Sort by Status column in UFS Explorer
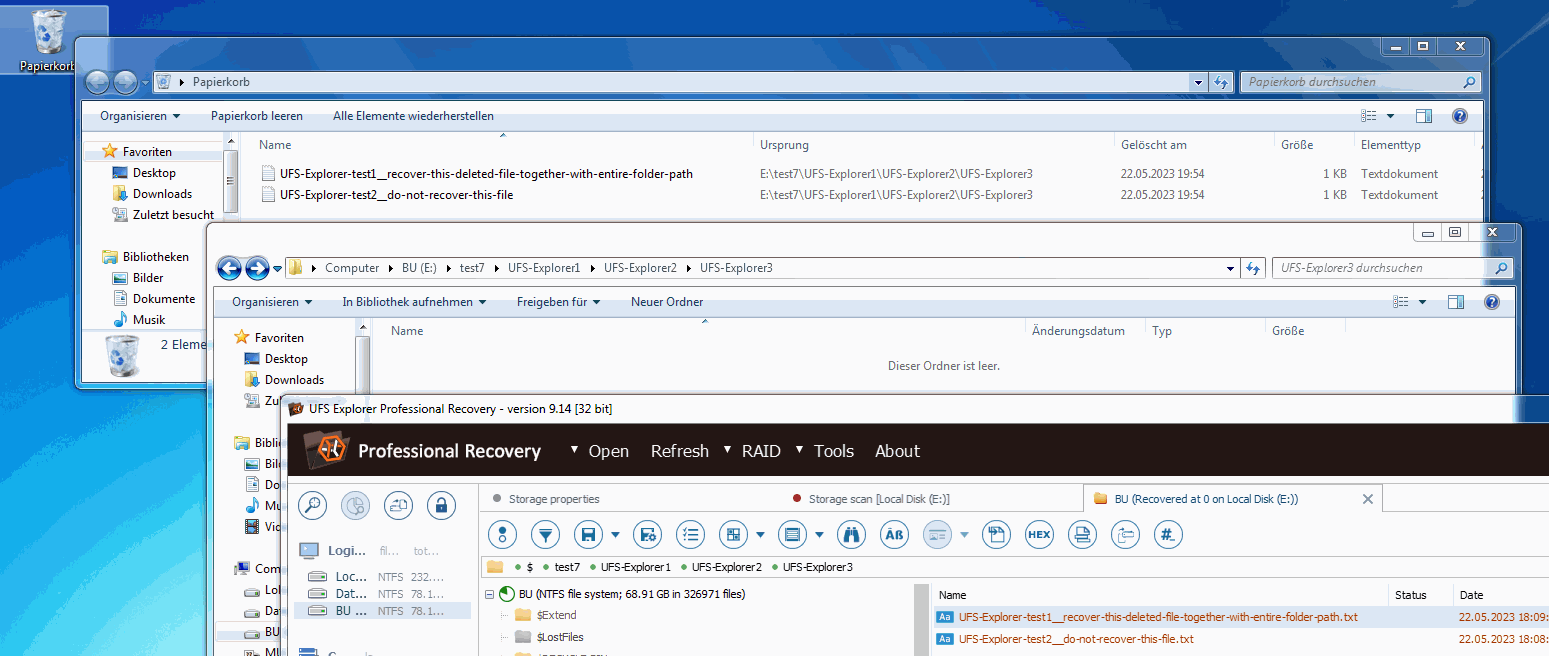 pos(1410,595)
